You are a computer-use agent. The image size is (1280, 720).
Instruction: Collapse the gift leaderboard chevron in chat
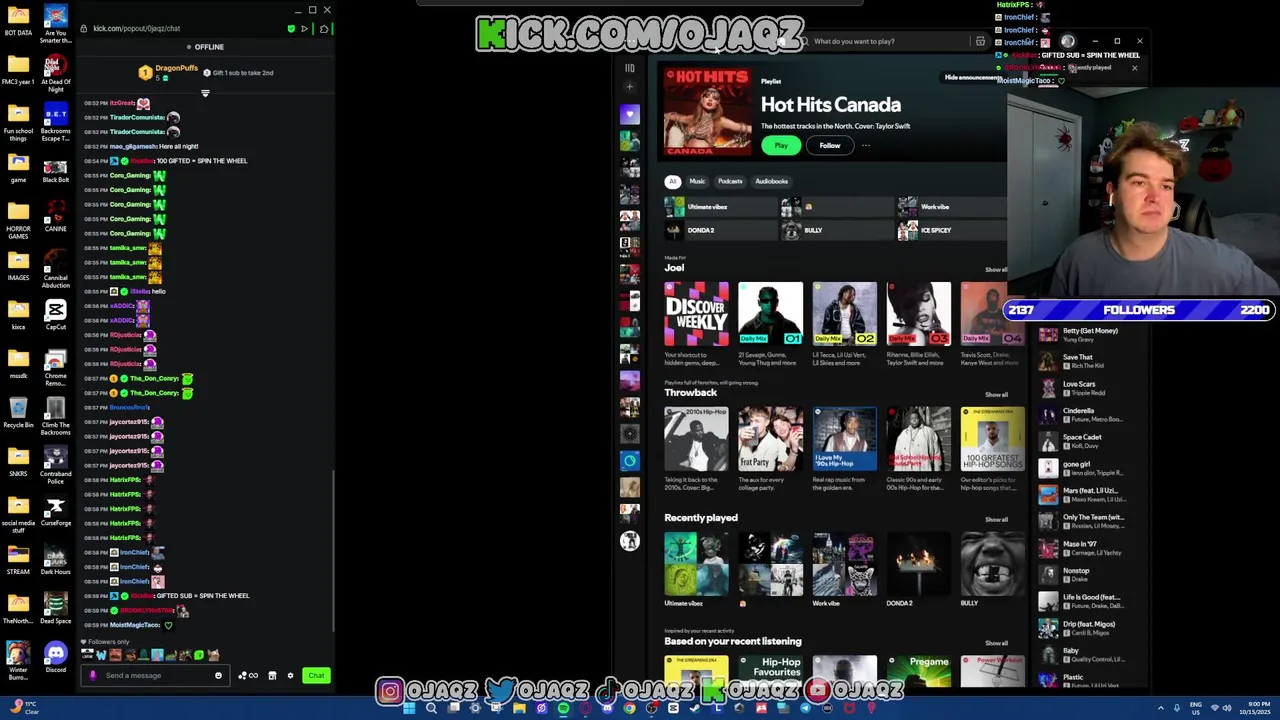click(x=205, y=93)
